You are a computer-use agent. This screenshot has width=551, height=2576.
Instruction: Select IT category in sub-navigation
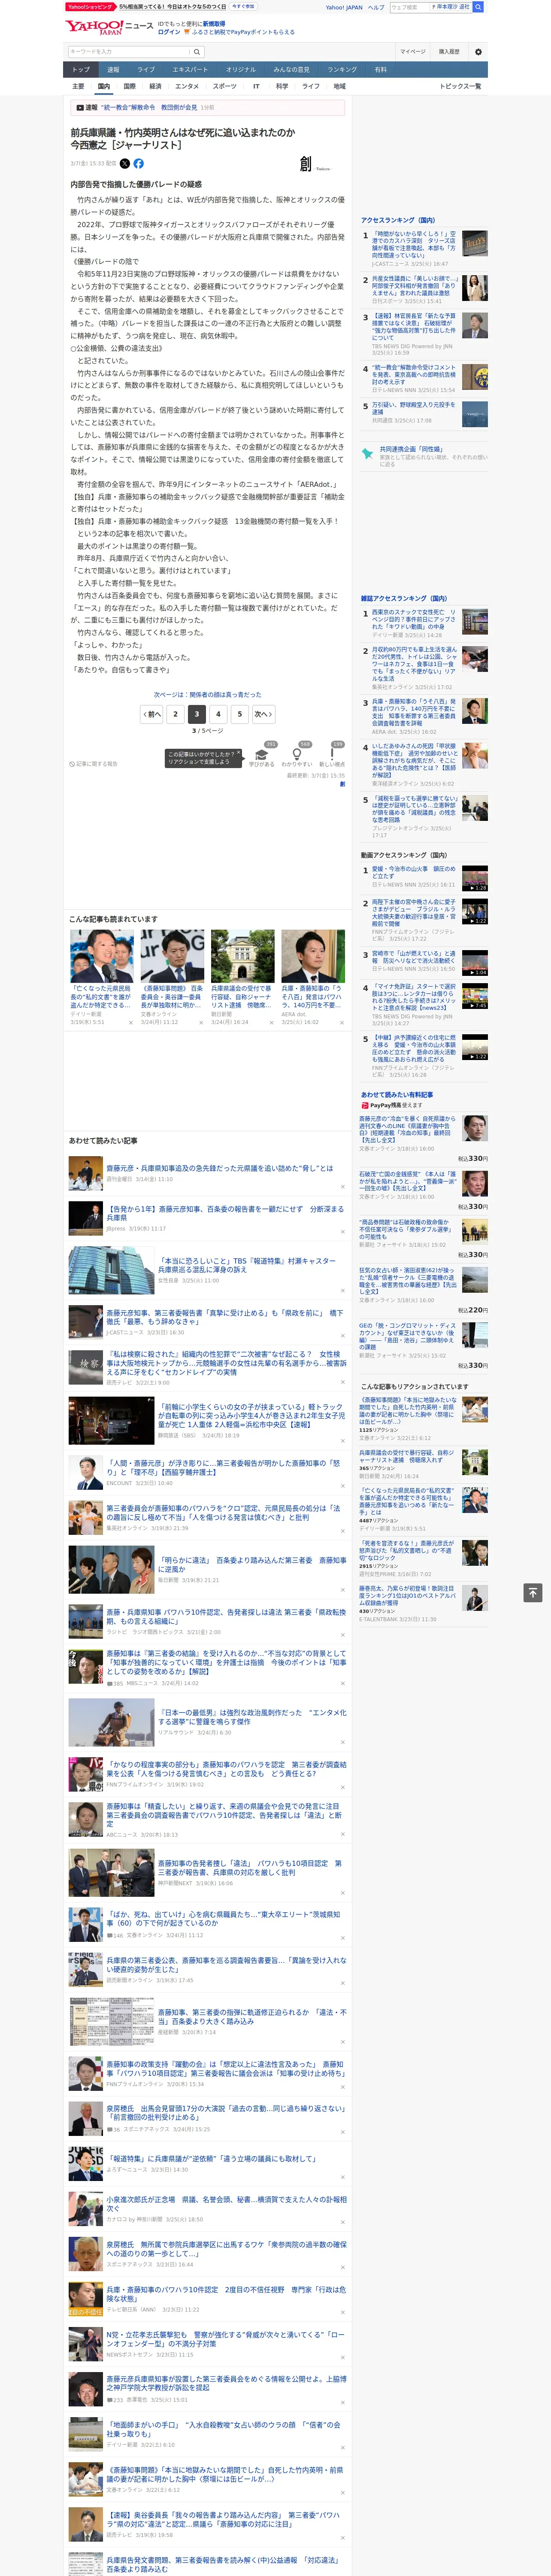256,86
